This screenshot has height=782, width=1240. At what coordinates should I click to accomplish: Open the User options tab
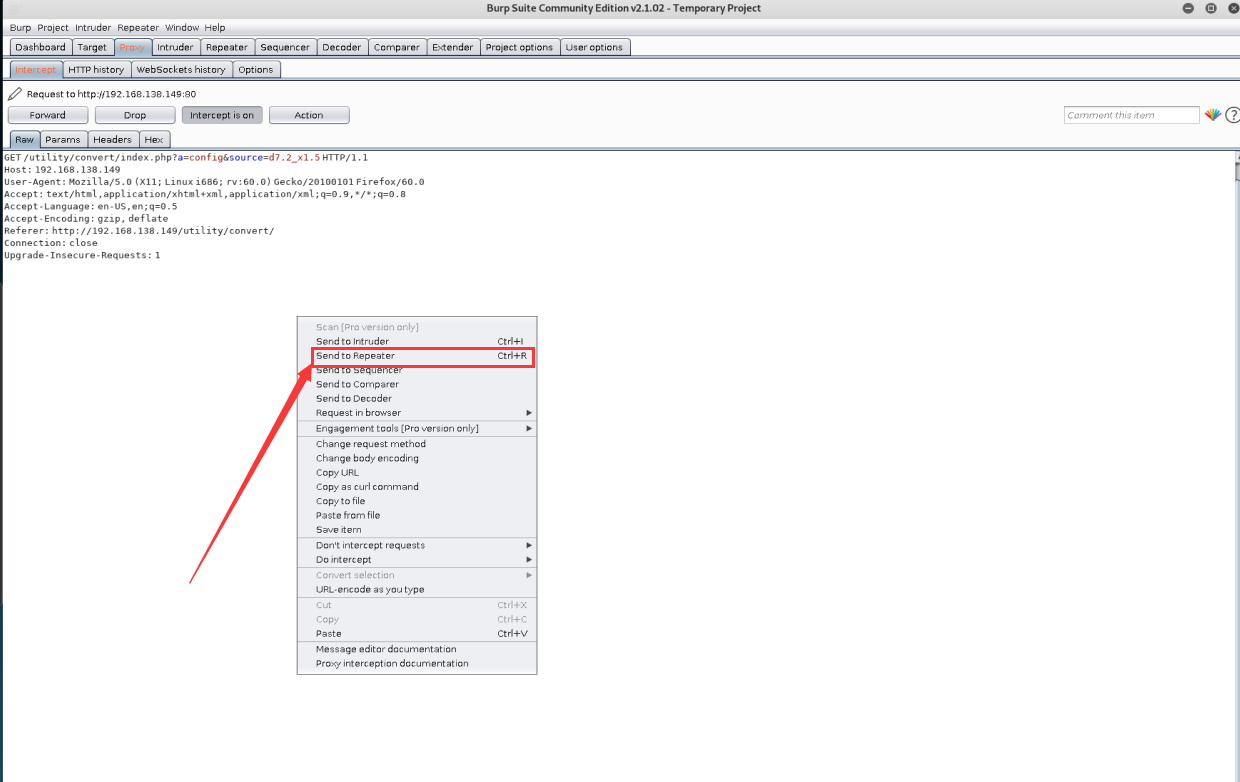[594, 47]
